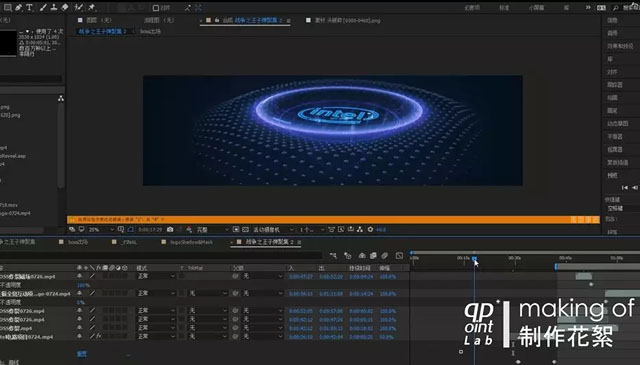The height and width of the screenshot is (365, 640).
Task: Click the first layer's In time value
Action: click(x=301, y=276)
